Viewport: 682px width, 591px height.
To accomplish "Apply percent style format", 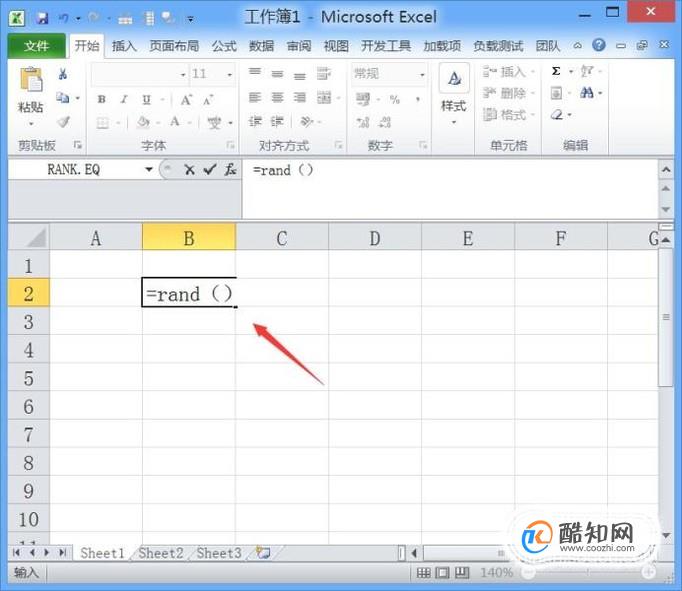I will pos(395,100).
